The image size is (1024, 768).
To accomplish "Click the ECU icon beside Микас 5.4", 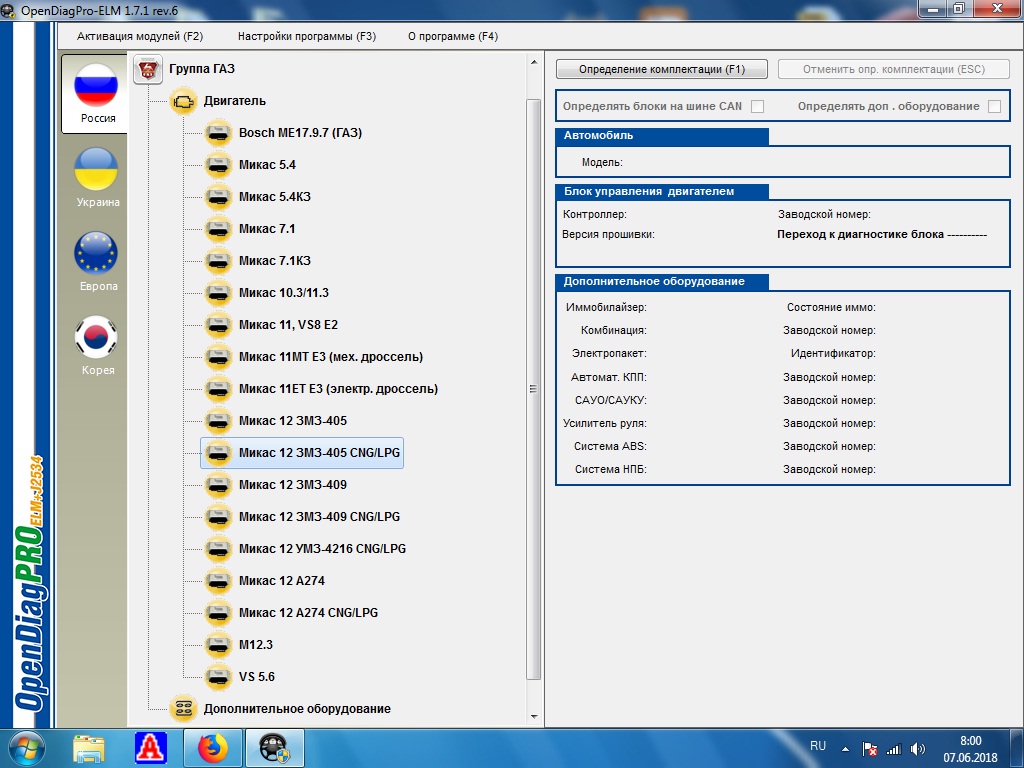I will 218,165.
